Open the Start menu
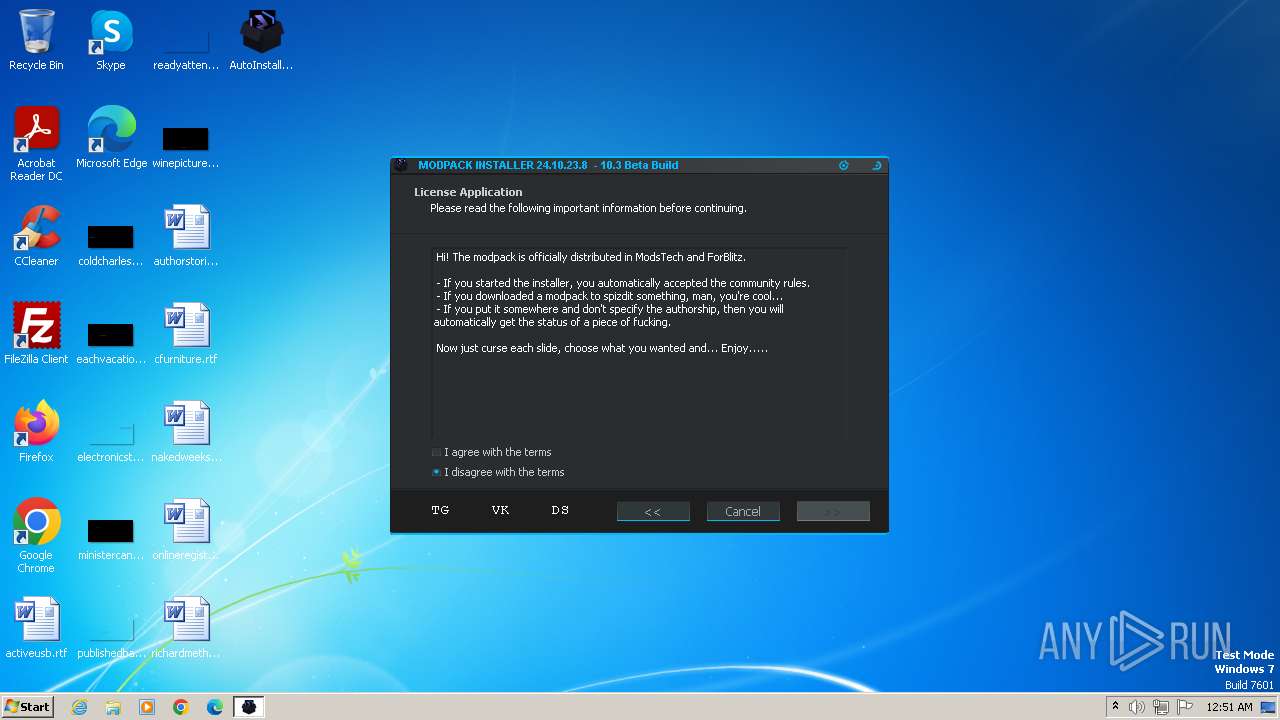The image size is (1280, 720). 28,706
